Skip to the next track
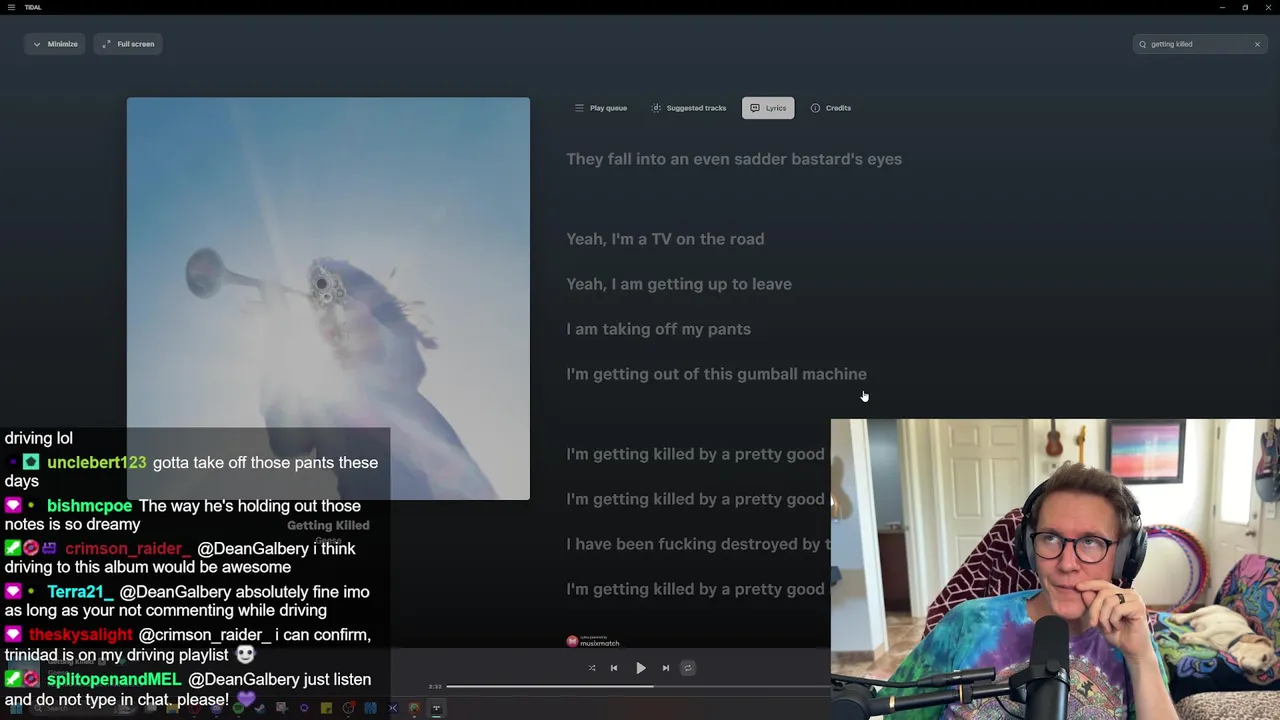The height and width of the screenshot is (720, 1280). click(x=665, y=668)
